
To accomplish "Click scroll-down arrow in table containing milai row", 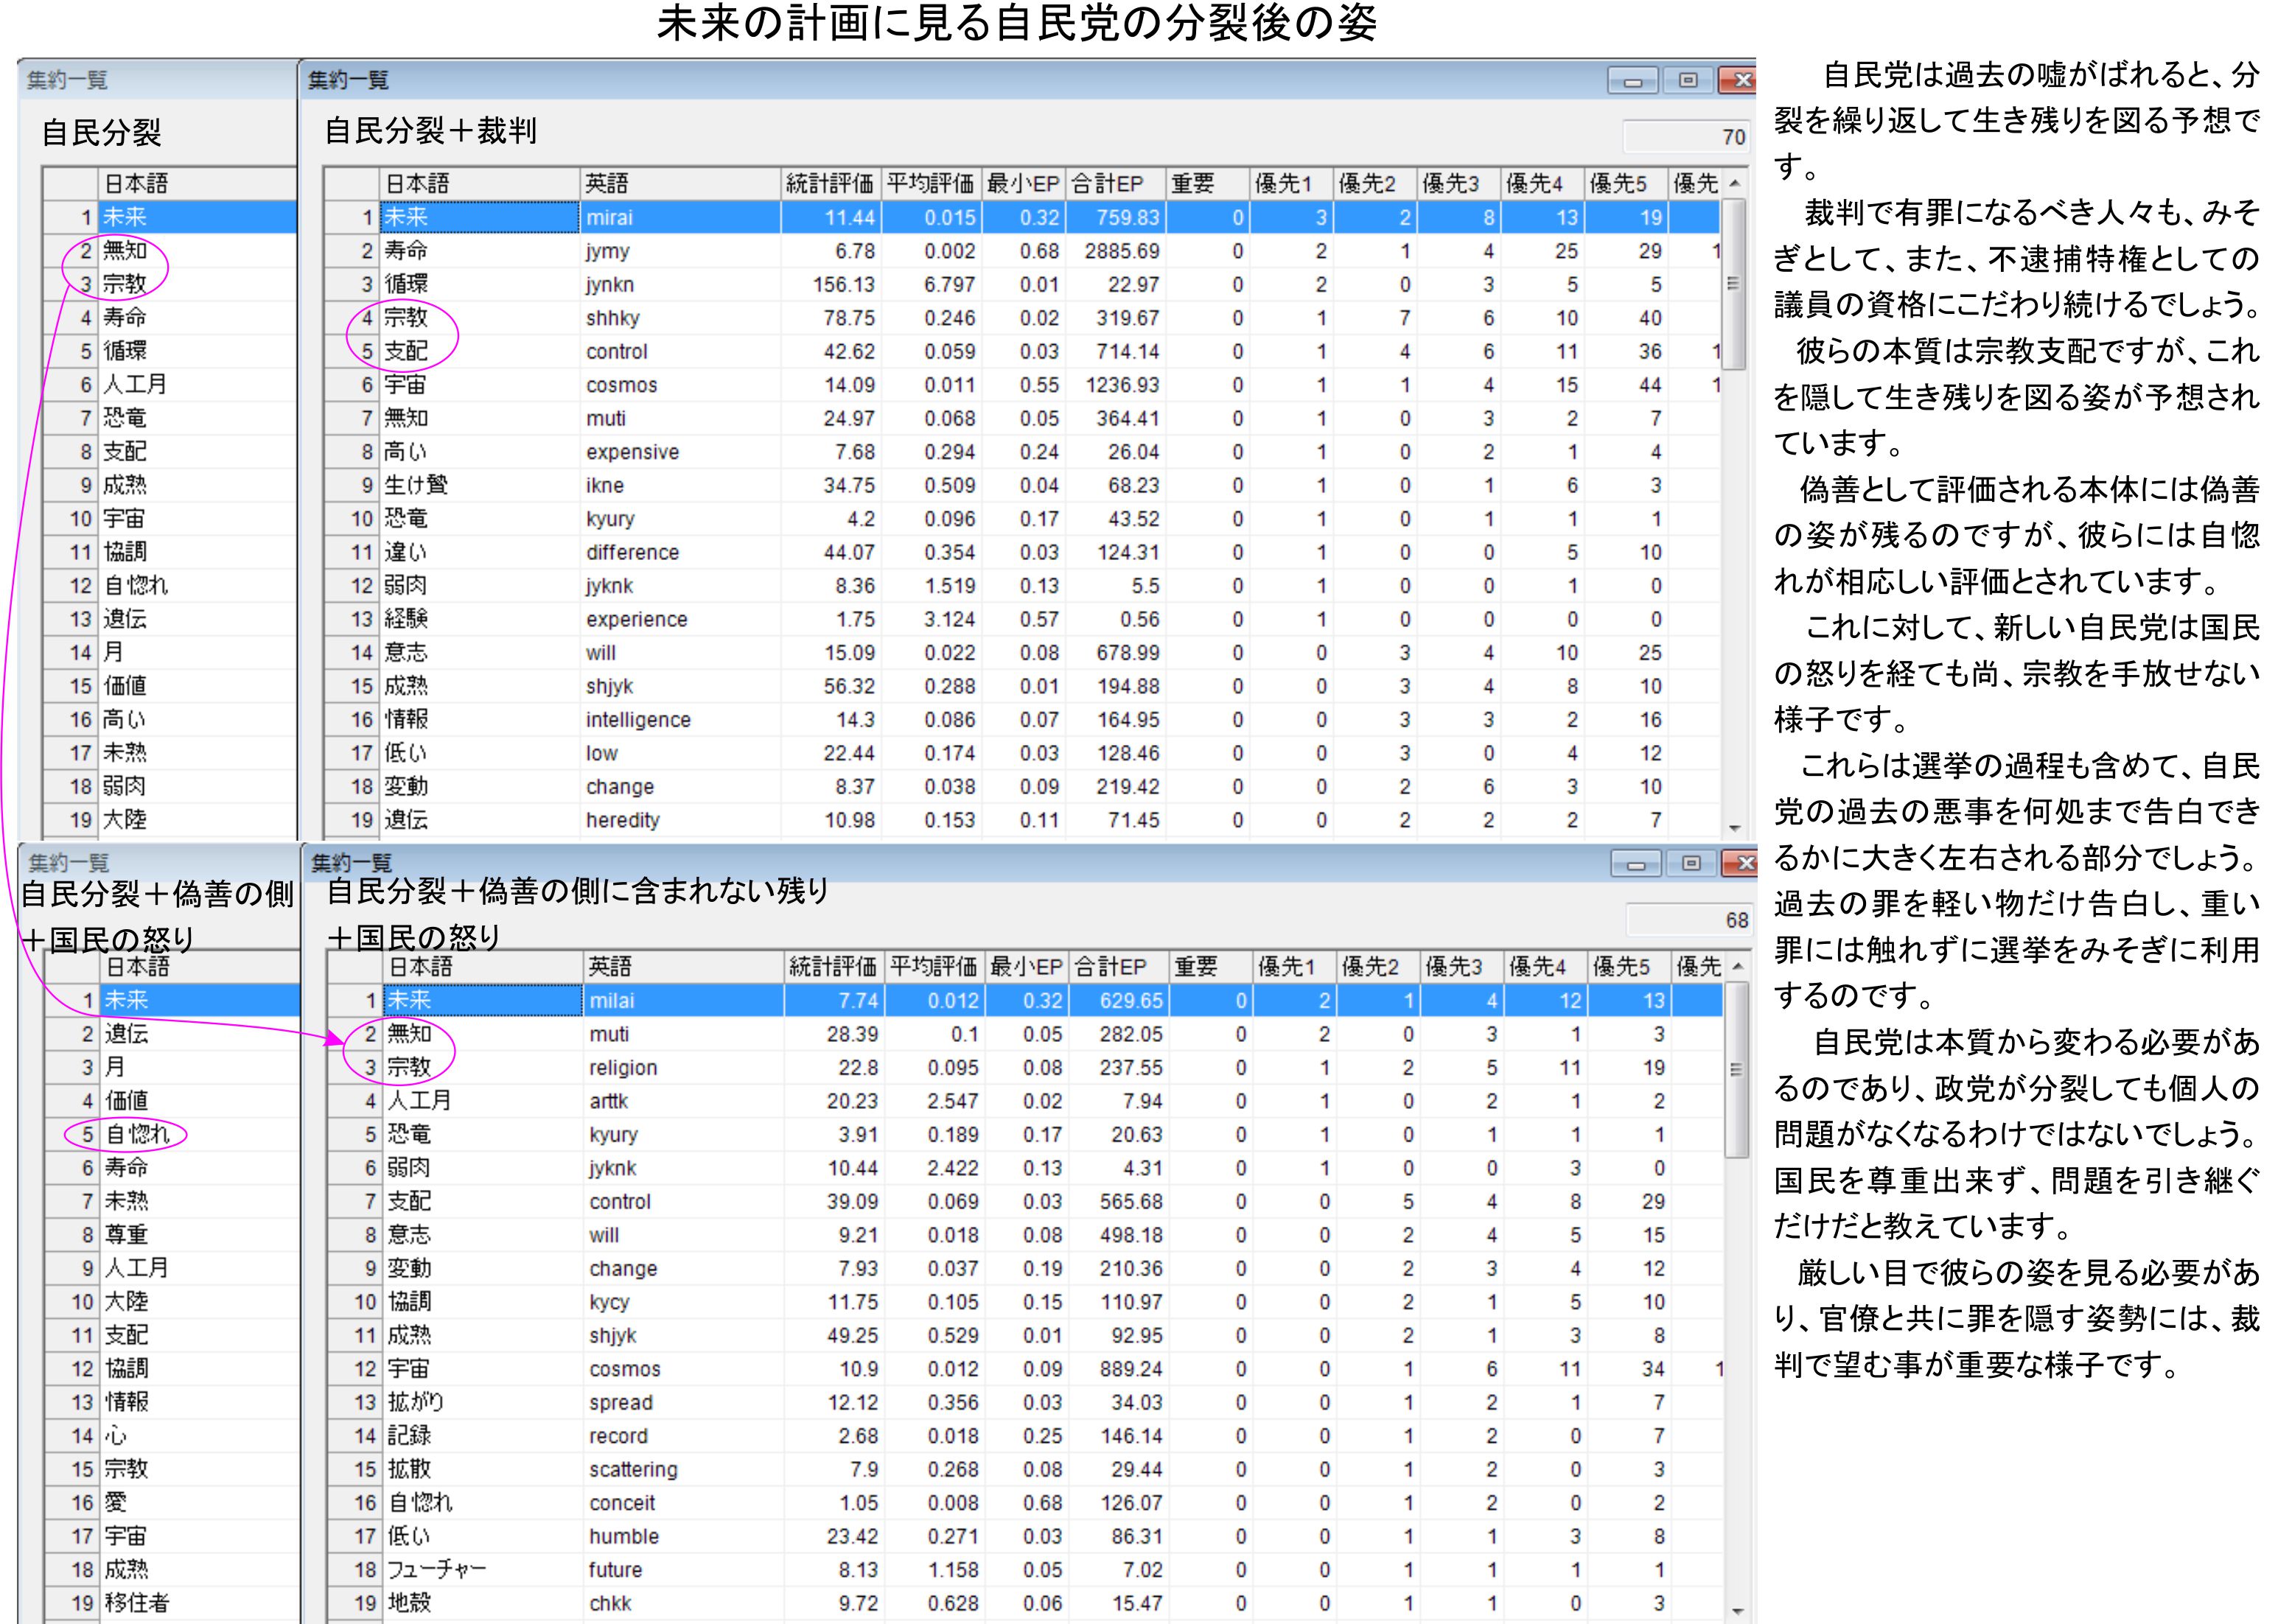I will point(1737,1610).
